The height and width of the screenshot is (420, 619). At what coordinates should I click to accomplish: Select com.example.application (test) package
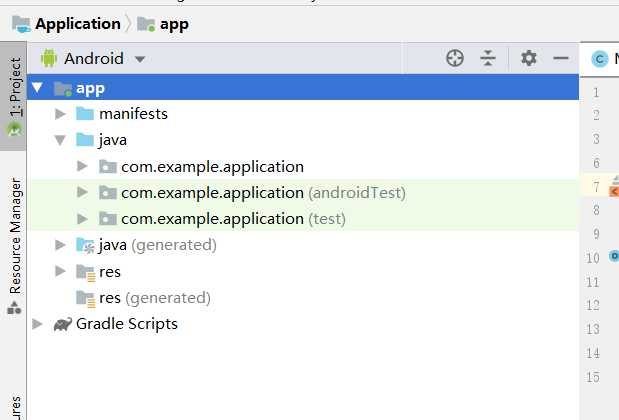coord(233,219)
